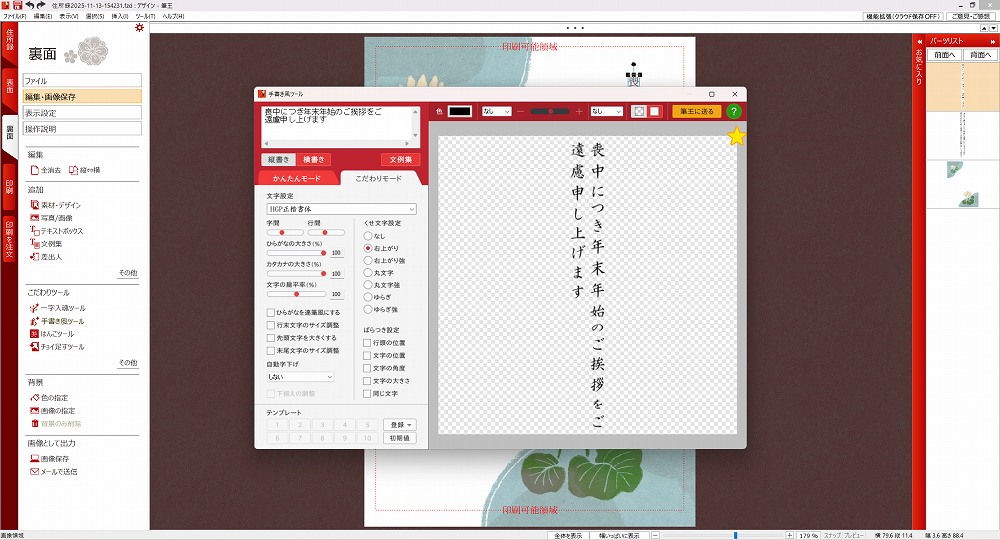
Task: Select the なし radio under くせ文字設定
Action: (368, 236)
